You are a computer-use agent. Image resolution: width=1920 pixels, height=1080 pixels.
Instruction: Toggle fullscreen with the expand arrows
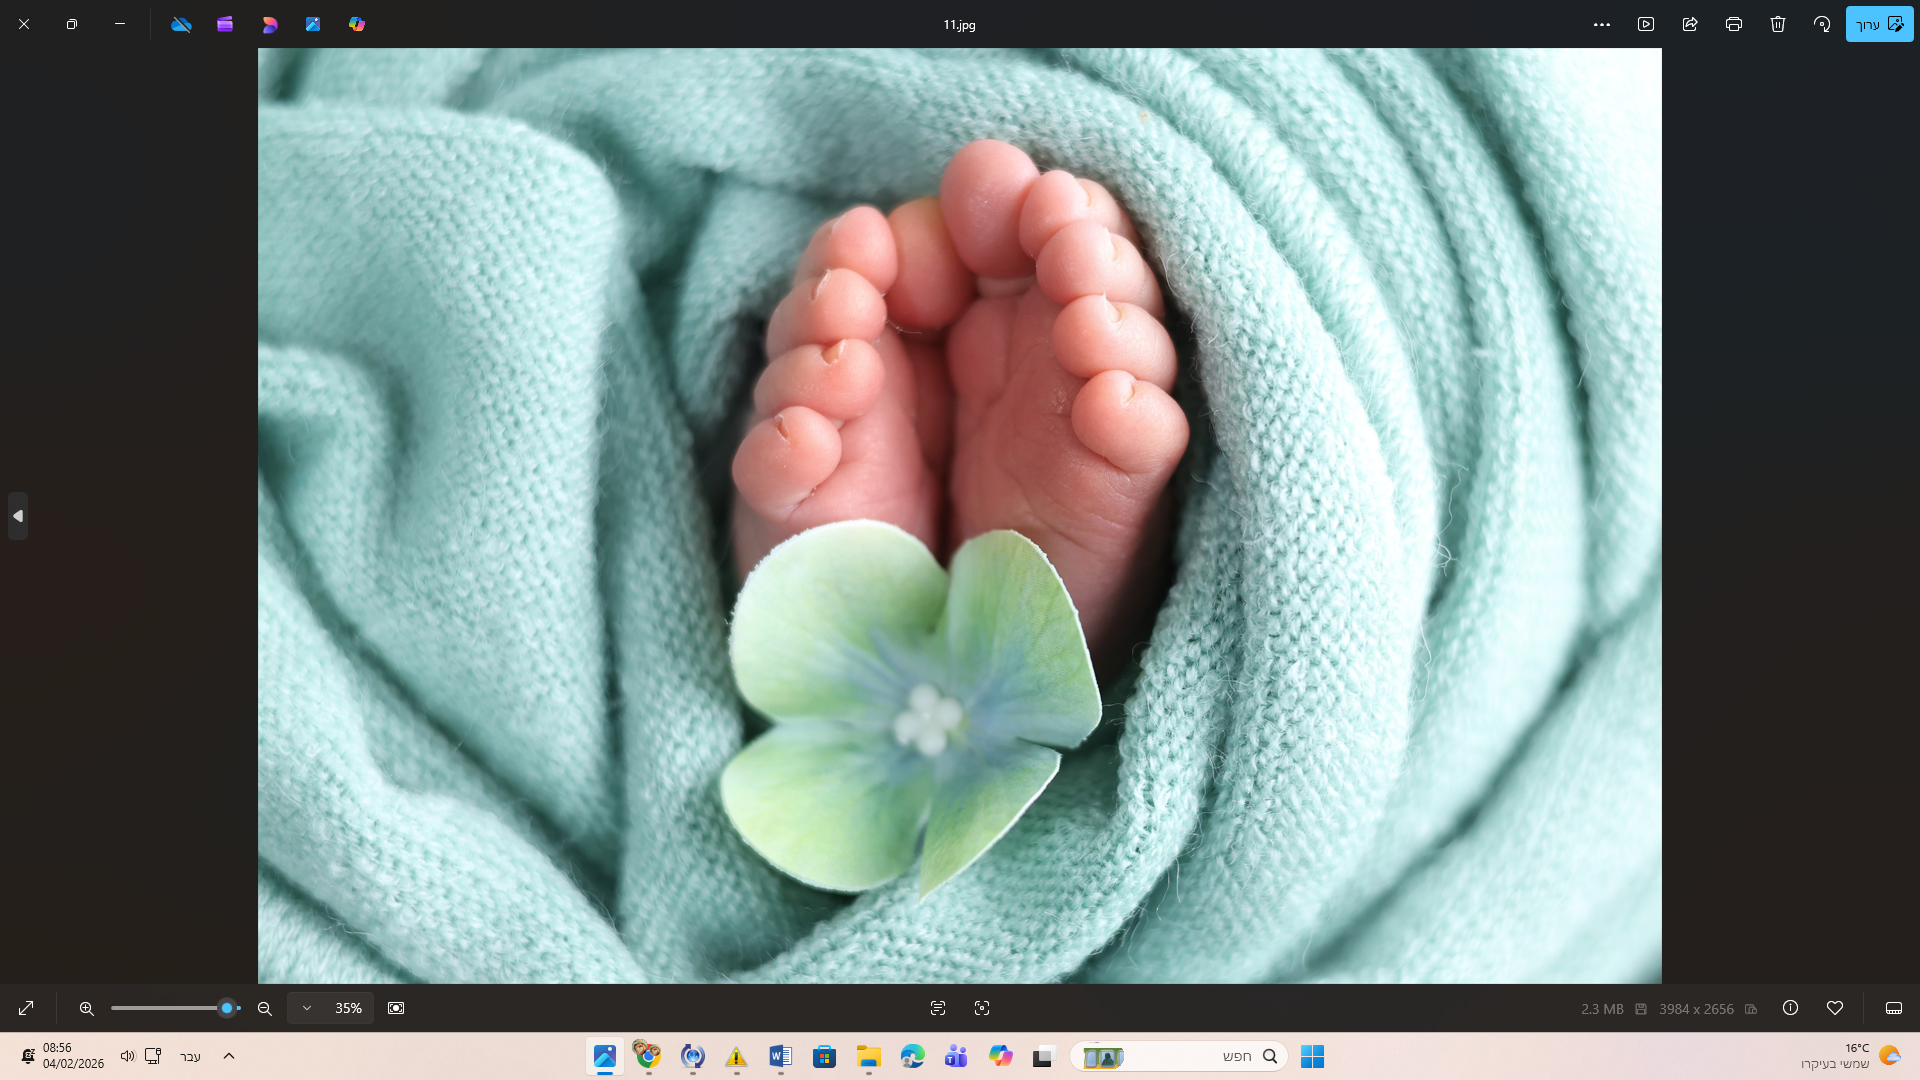coord(26,1008)
